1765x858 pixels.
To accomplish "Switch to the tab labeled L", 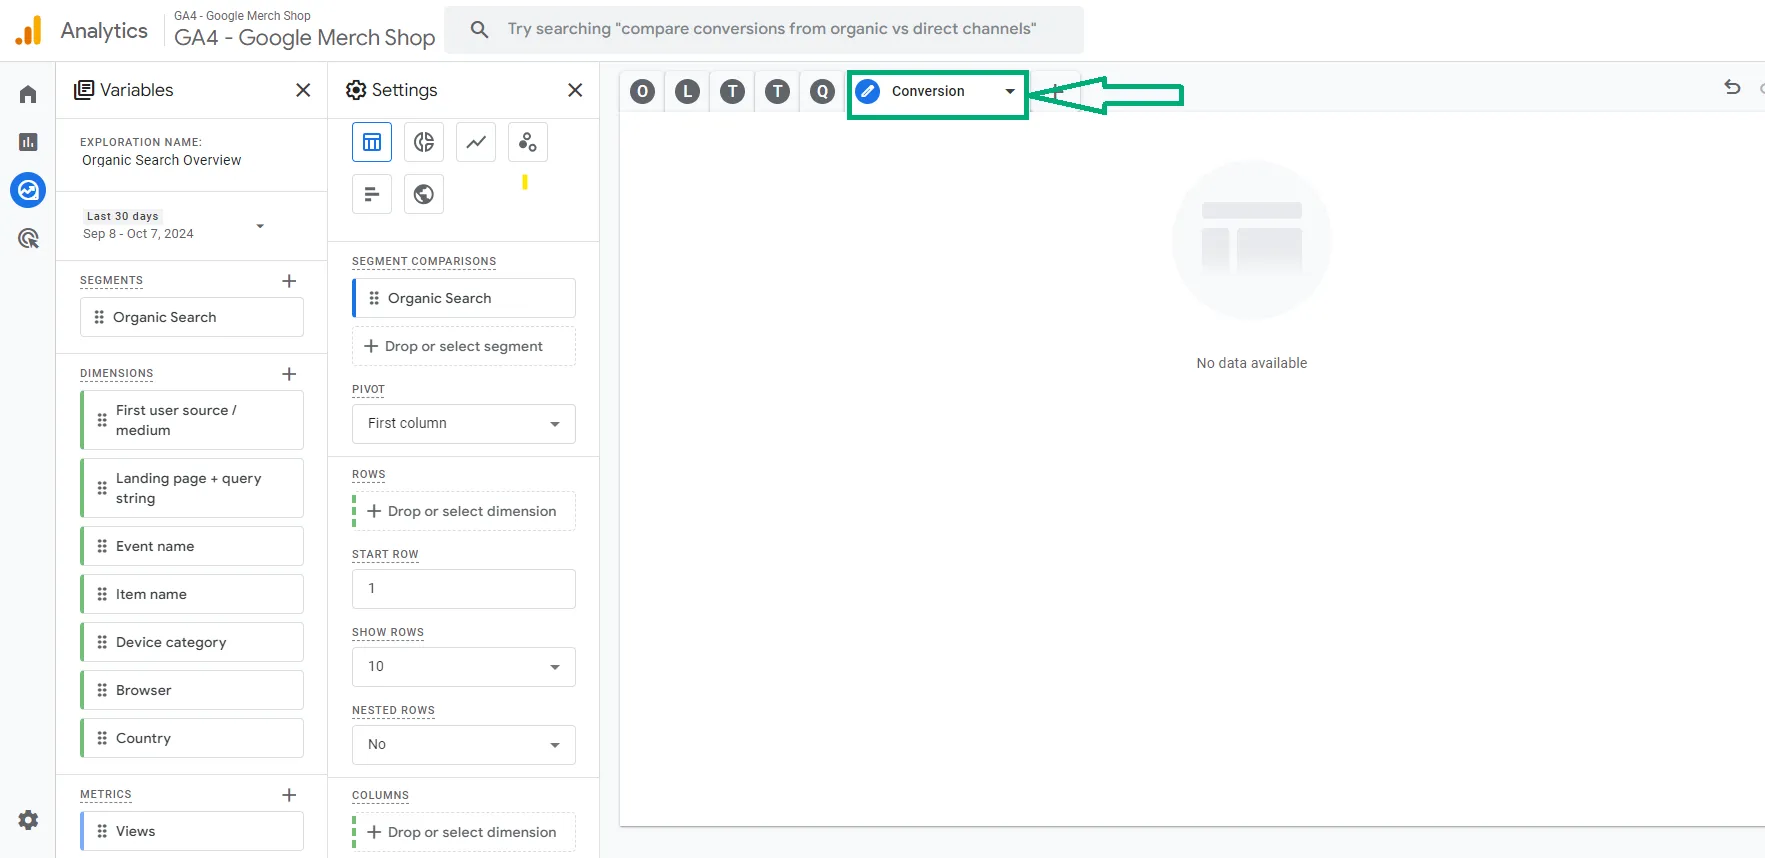I will 687,92.
